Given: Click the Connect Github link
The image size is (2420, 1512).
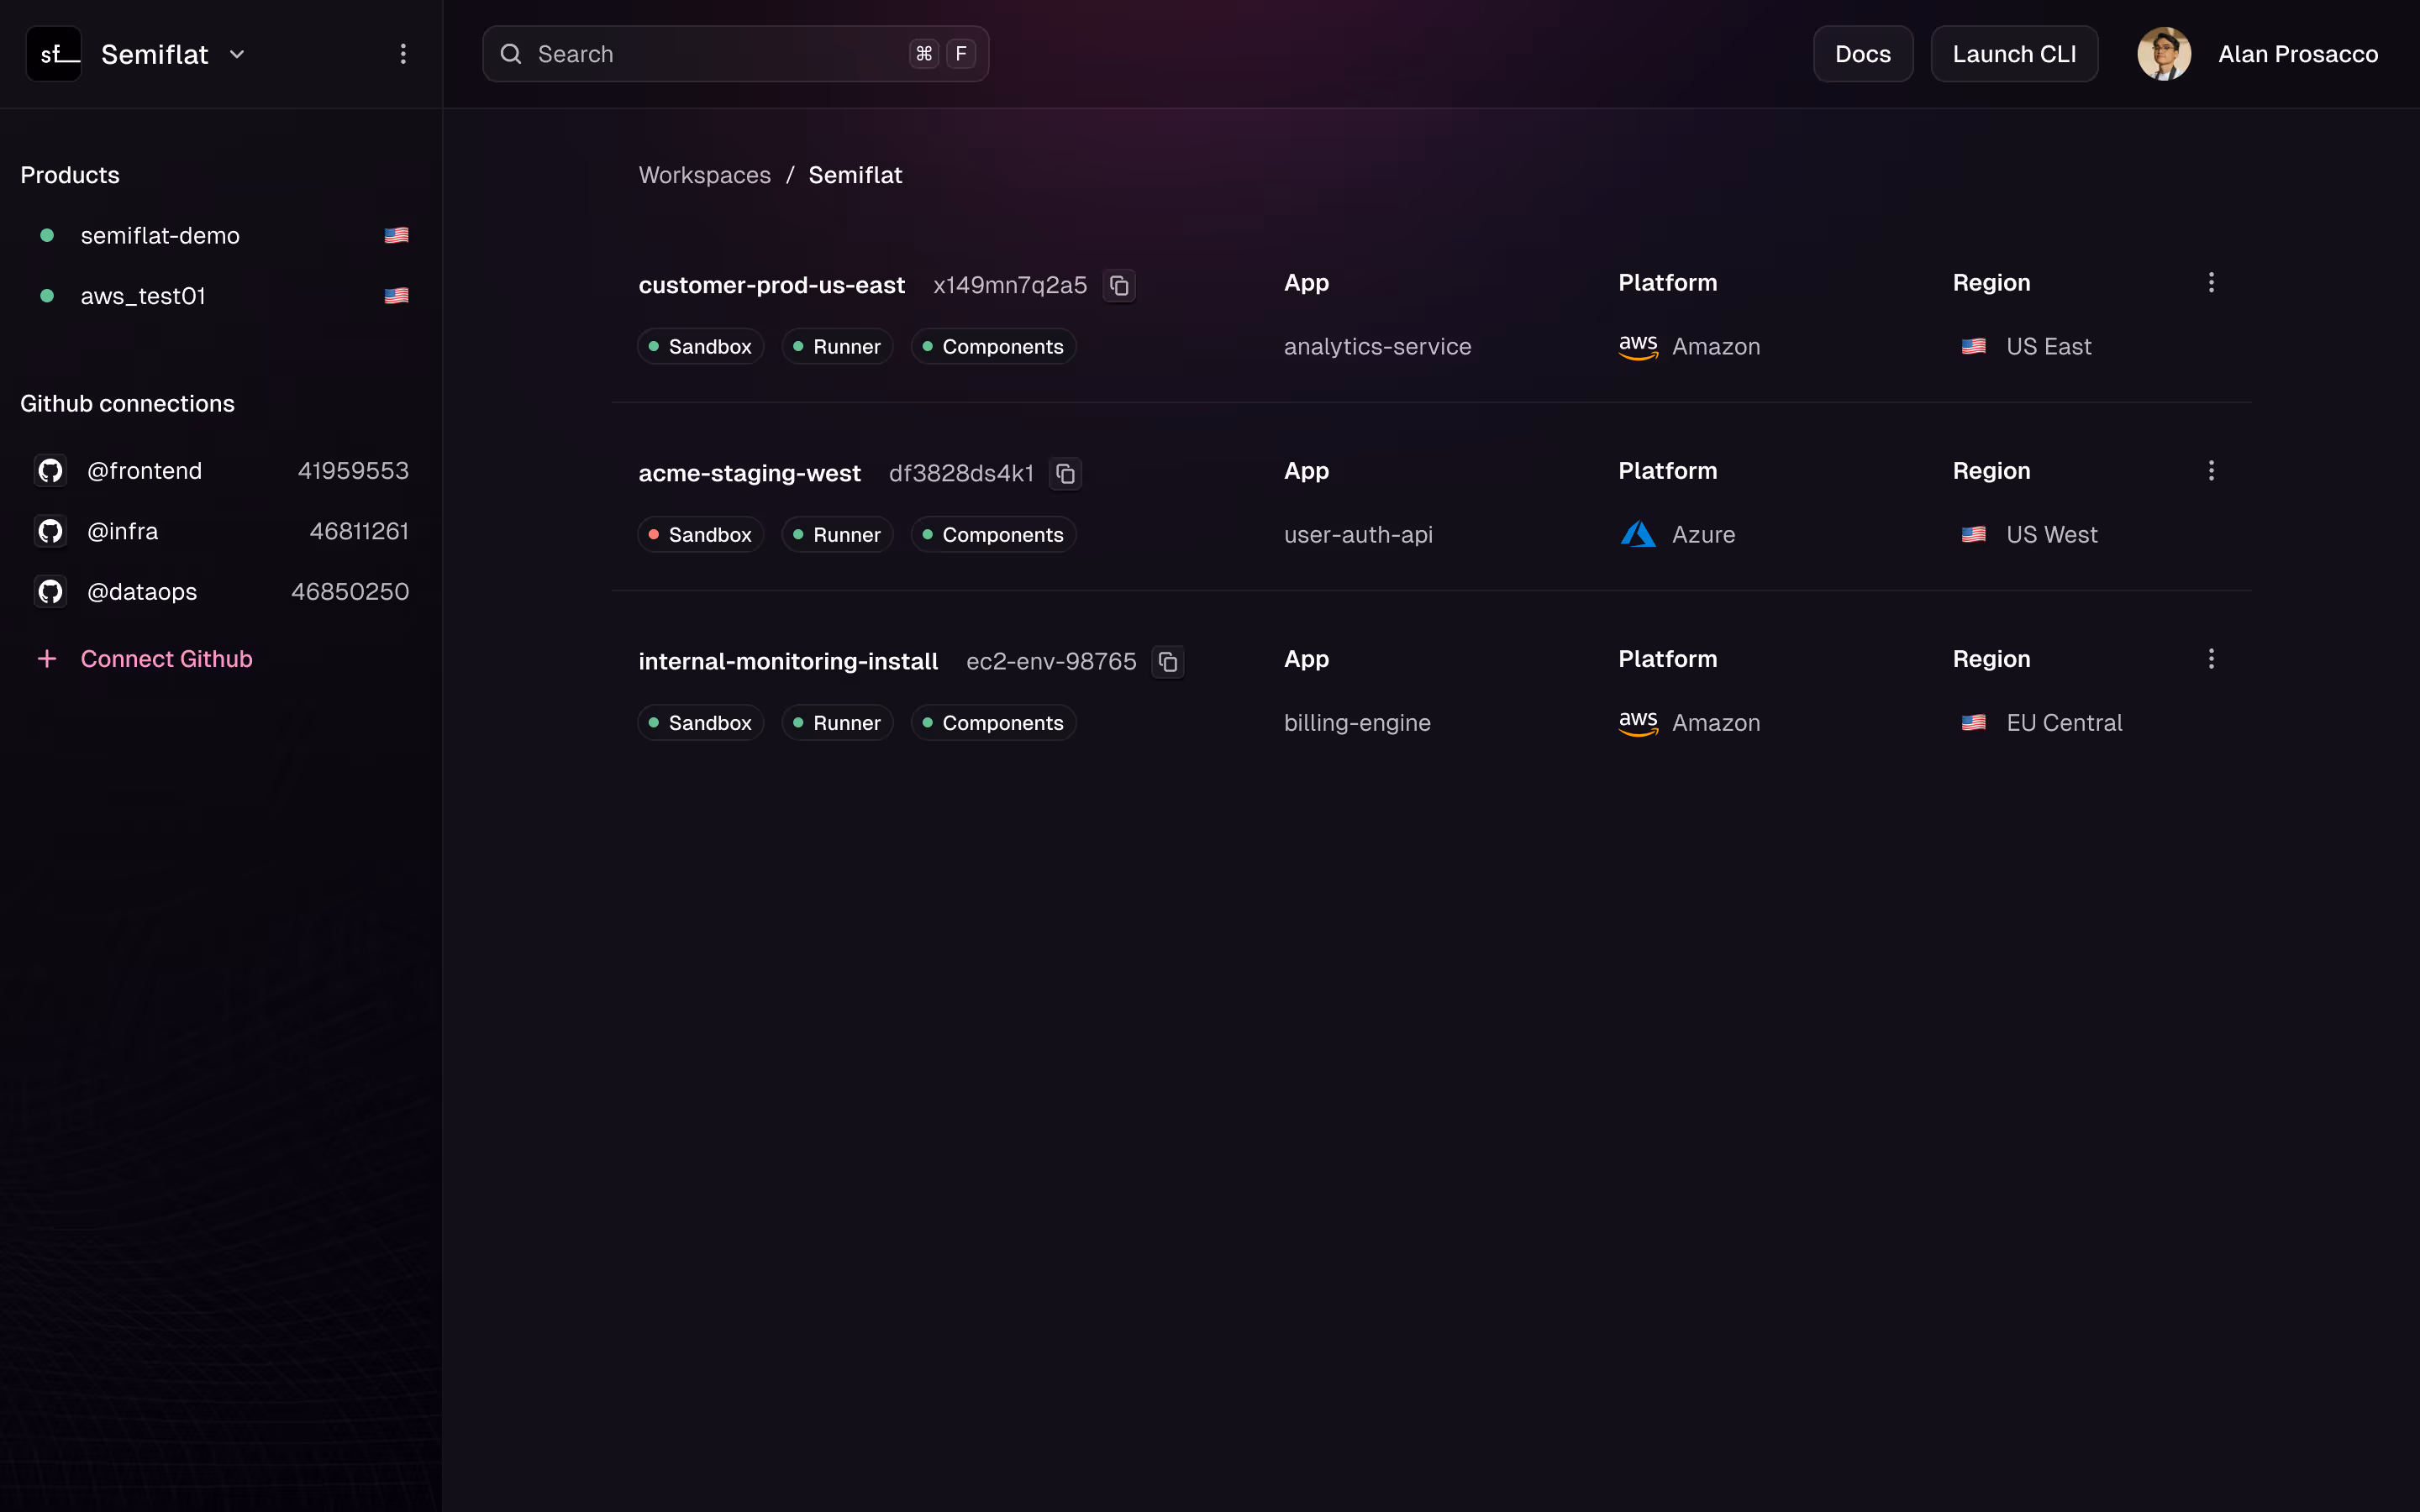Looking at the screenshot, I should coord(166,659).
